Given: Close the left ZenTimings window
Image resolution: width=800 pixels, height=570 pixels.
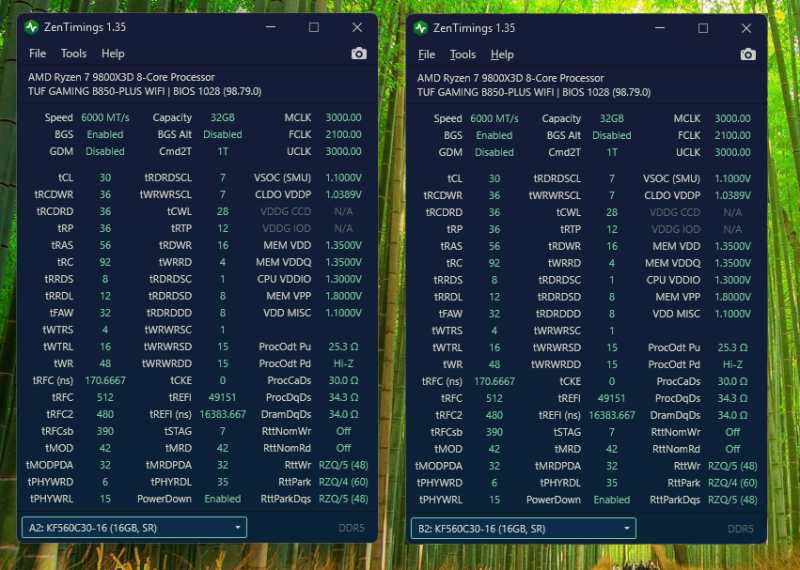Looking at the screenshot, I should 357,27.
